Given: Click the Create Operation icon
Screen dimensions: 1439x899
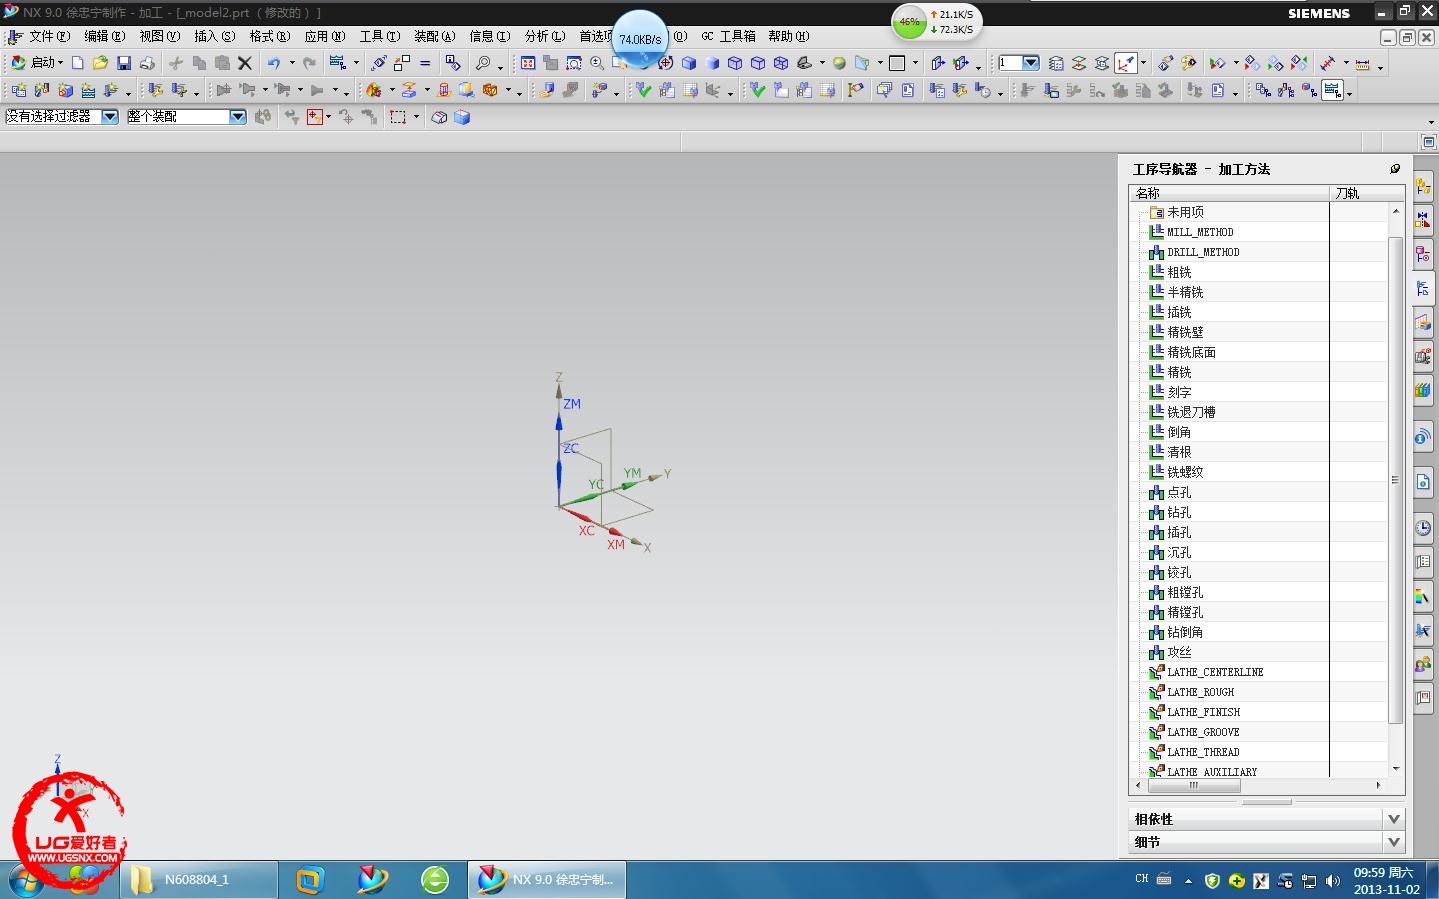Looking at the screenshot, I should click(x=110, y=90).
